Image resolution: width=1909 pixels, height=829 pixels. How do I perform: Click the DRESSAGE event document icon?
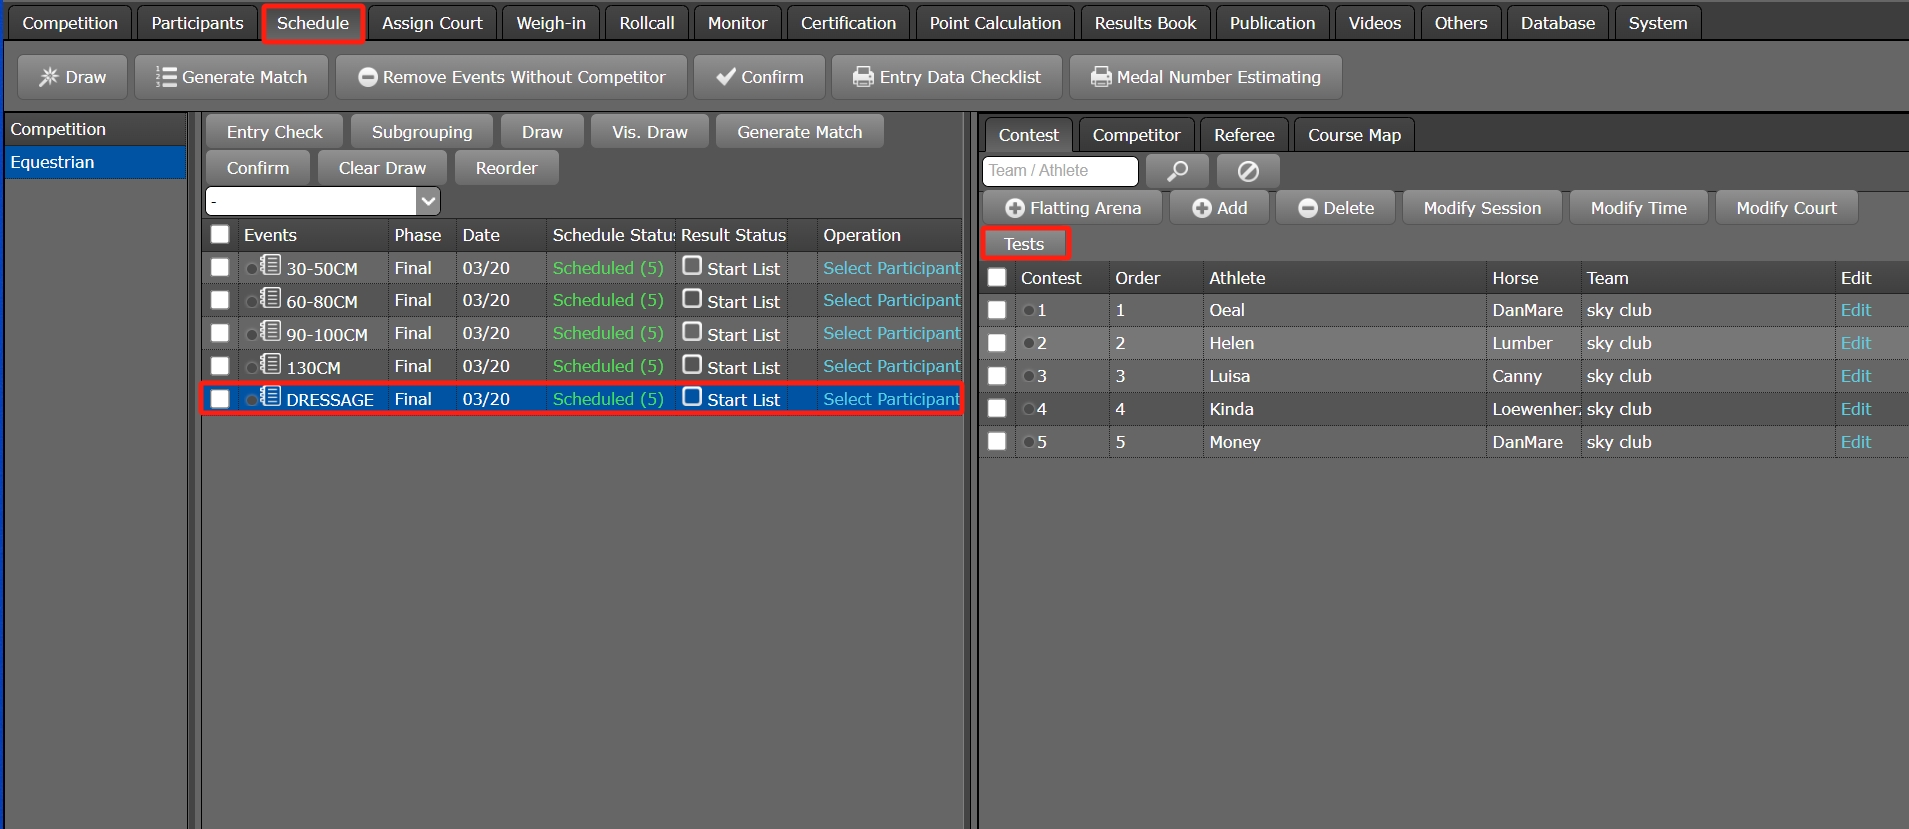pyautogui.click(x=270, y=397)
